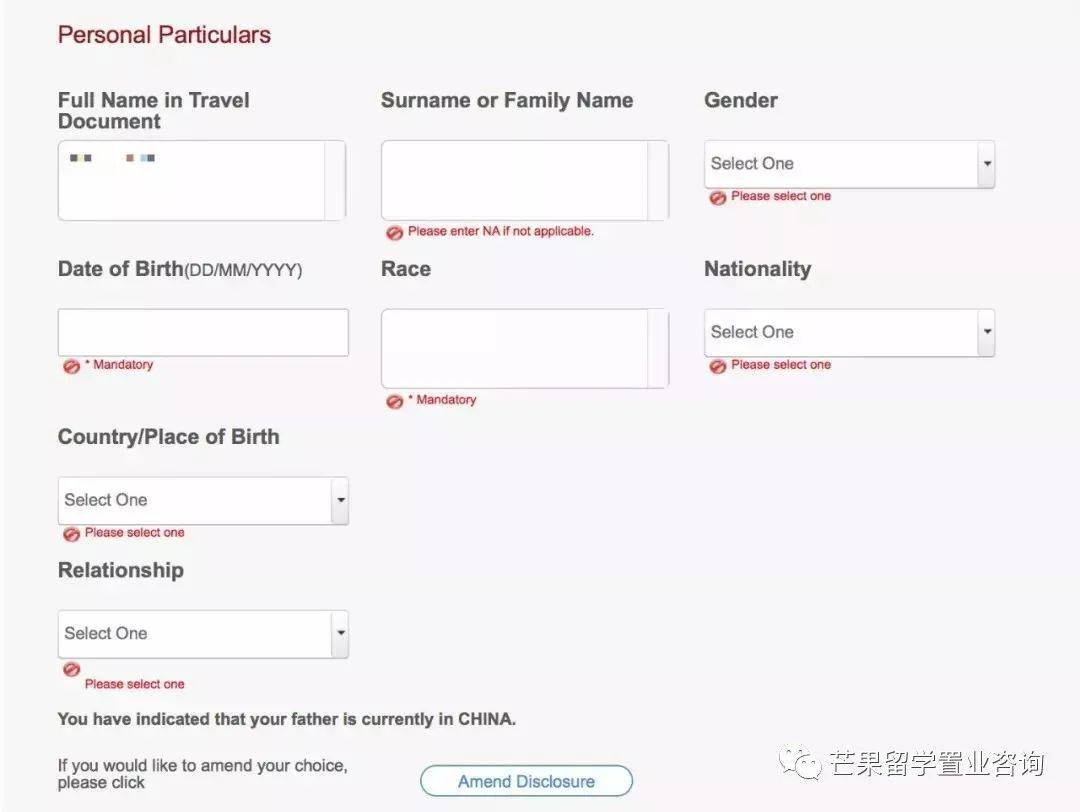1080x812 pixels.
Task: Click error icon under Surname field
Action: 395,232
